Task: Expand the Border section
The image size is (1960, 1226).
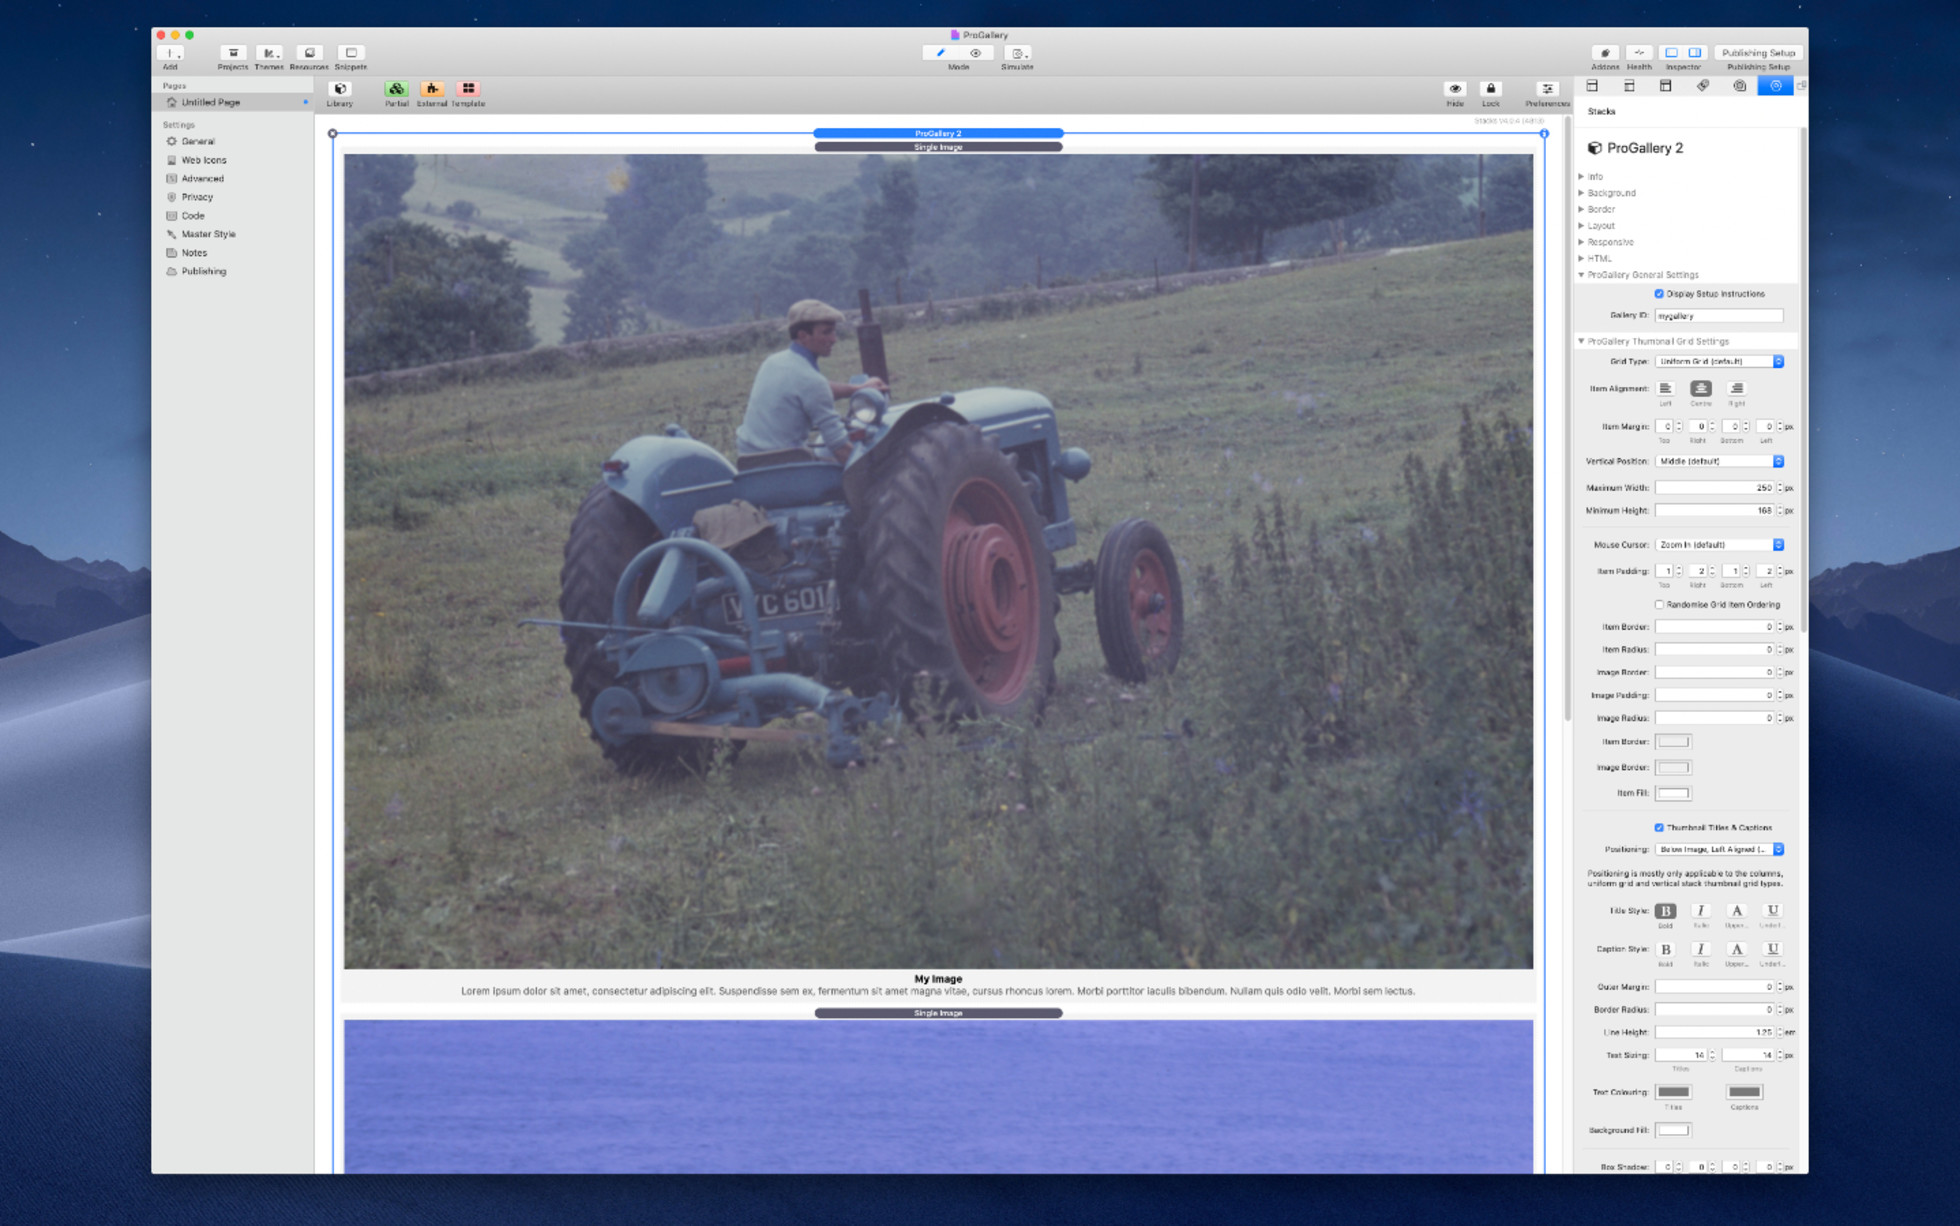Action: click(x=1581, y=210)
